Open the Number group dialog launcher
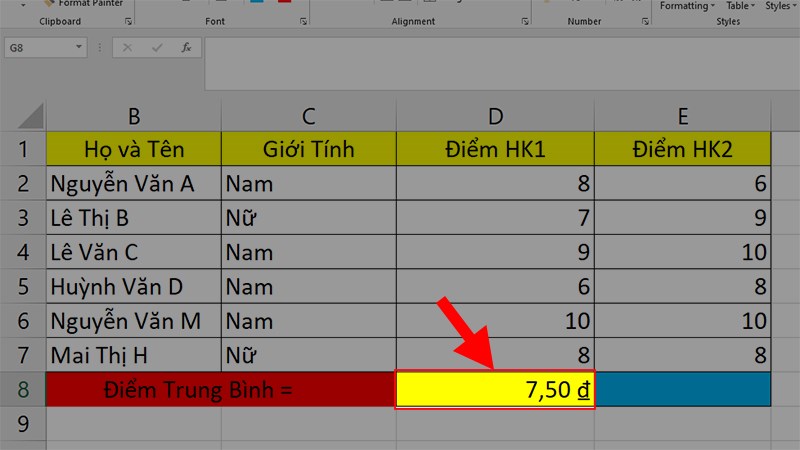The image size is (800, 450). pyautogui.click(x=640, y=21)
